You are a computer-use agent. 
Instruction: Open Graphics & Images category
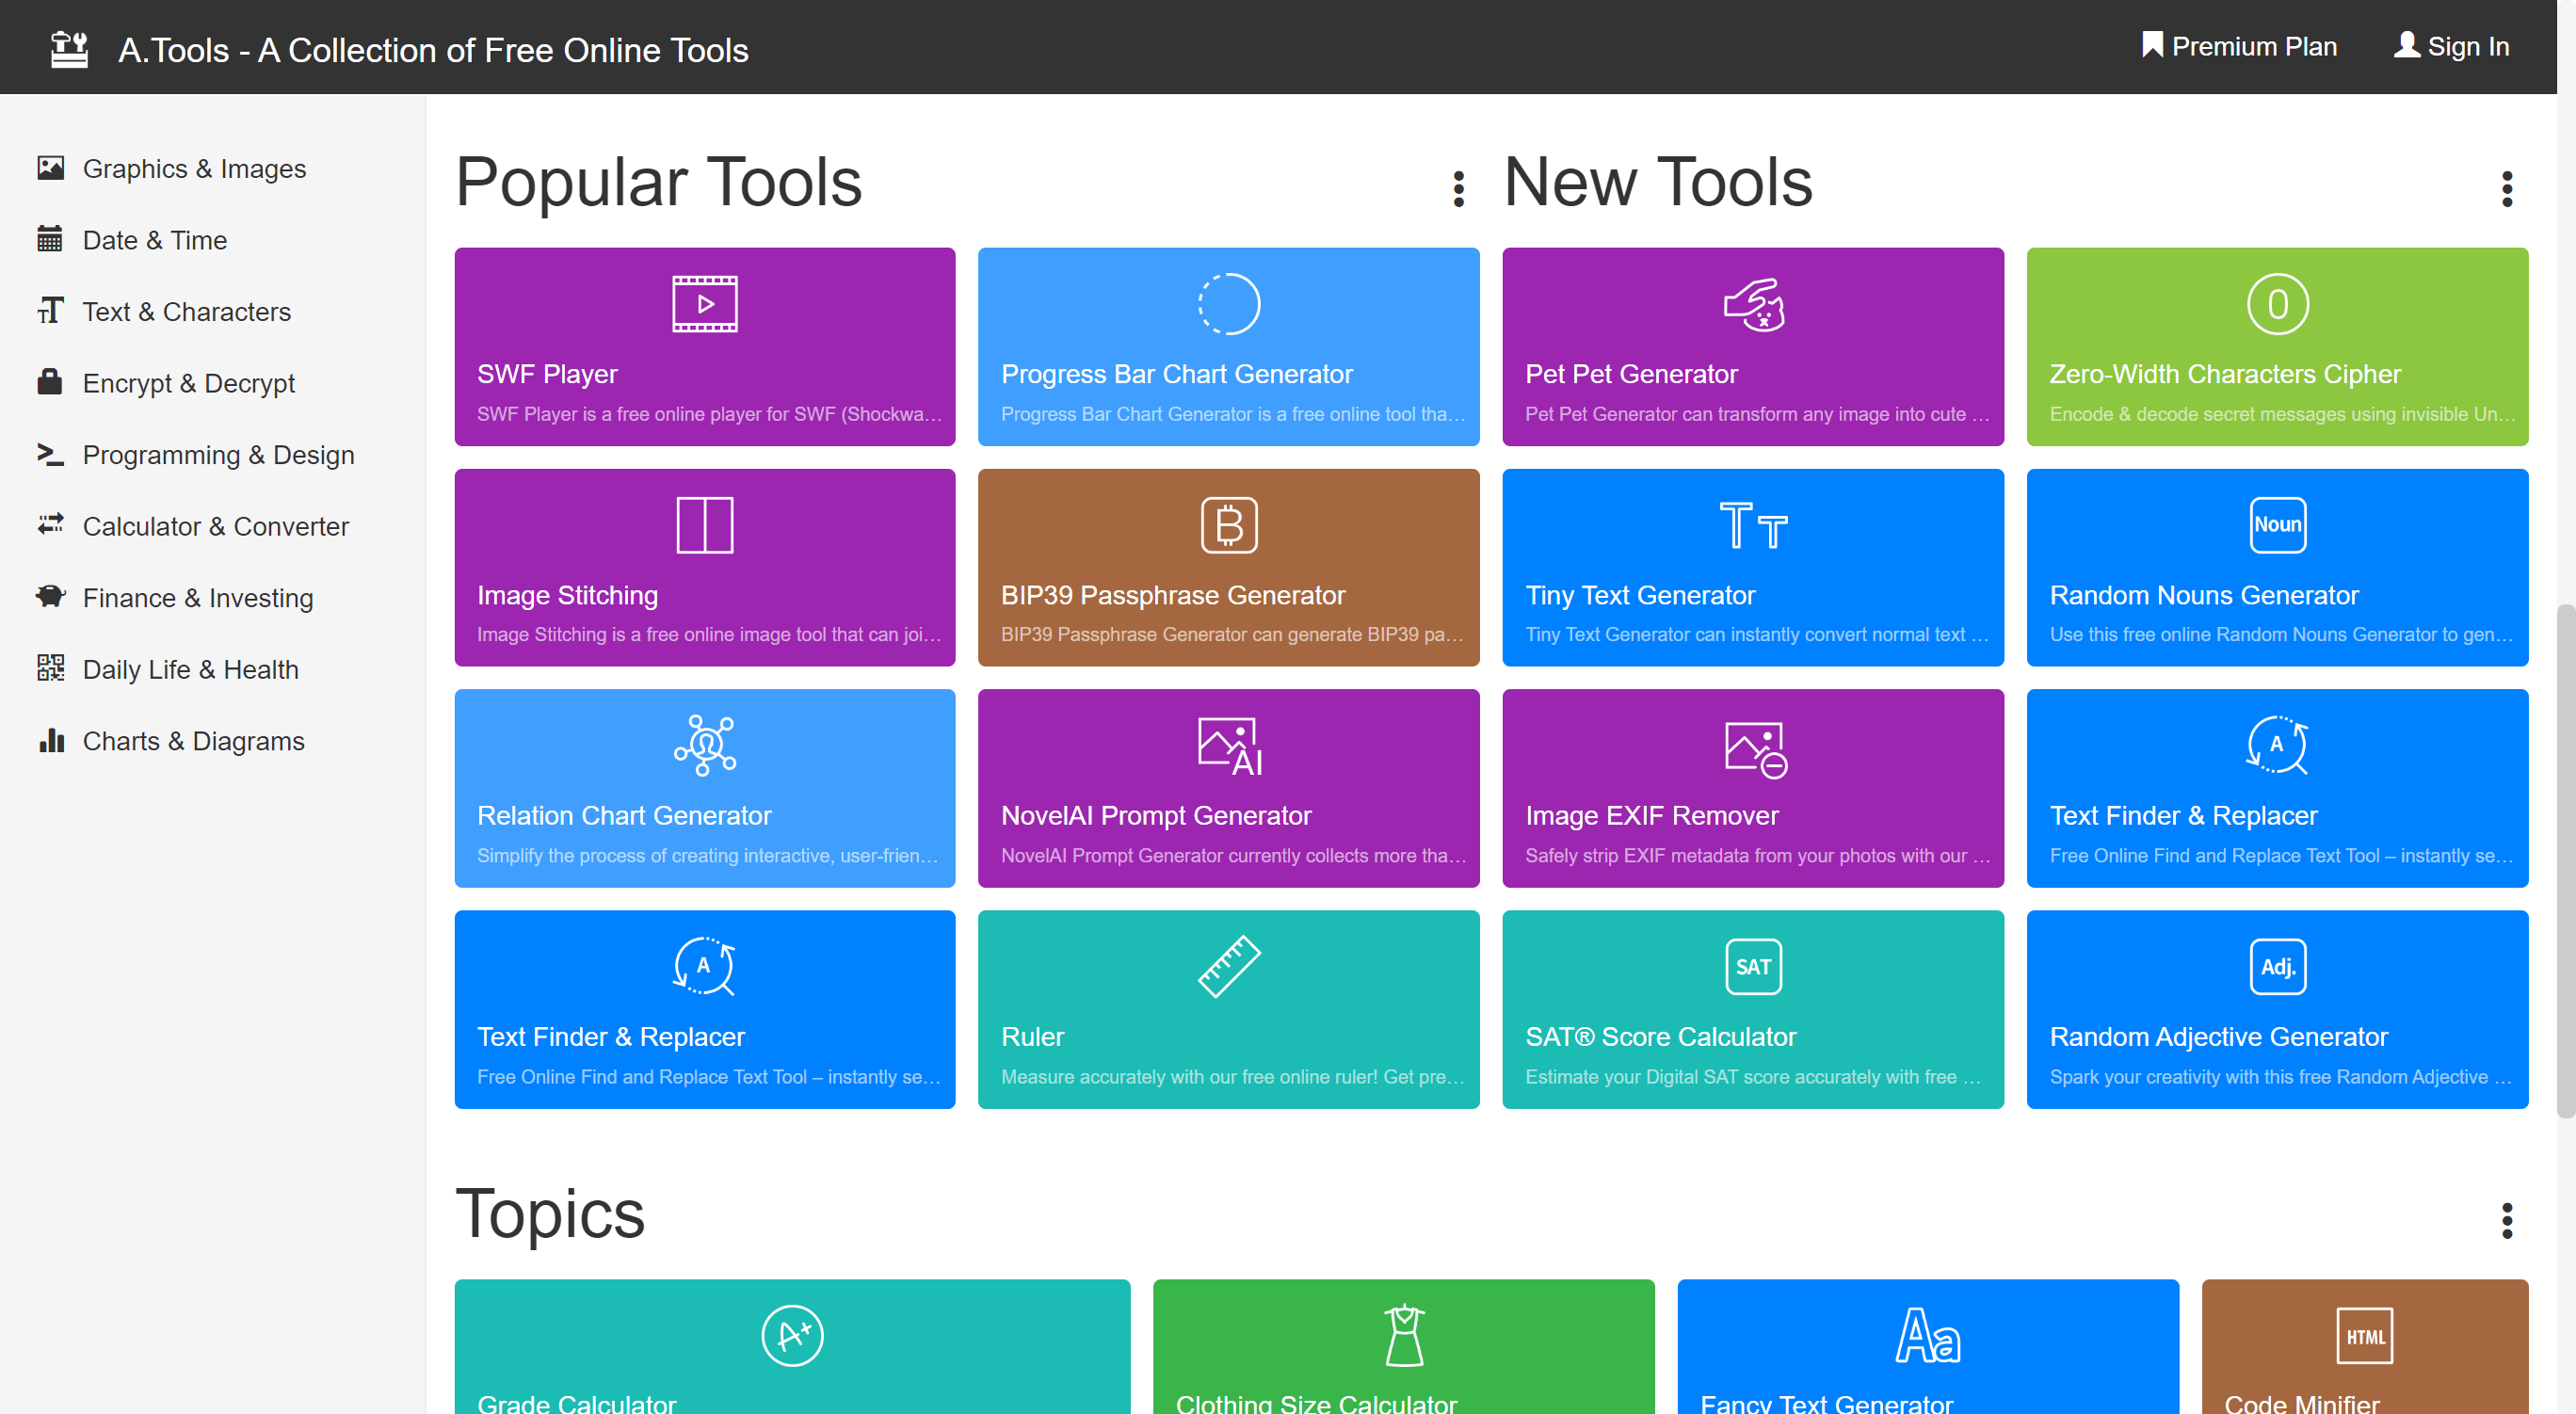click(194, 168)
